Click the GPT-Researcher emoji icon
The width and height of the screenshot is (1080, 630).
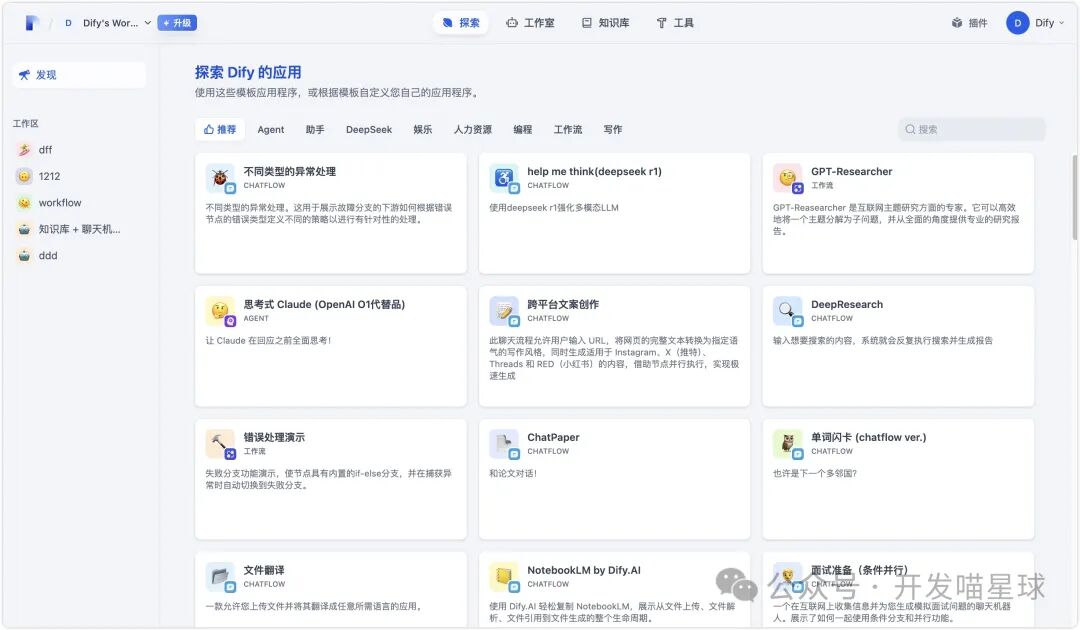pyautogui.click(x=788, y=178)
